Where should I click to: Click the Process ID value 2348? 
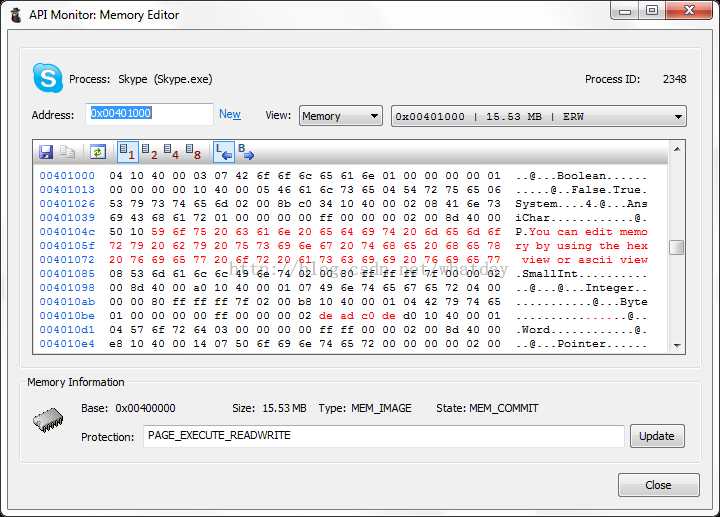[x=675, y=79]
